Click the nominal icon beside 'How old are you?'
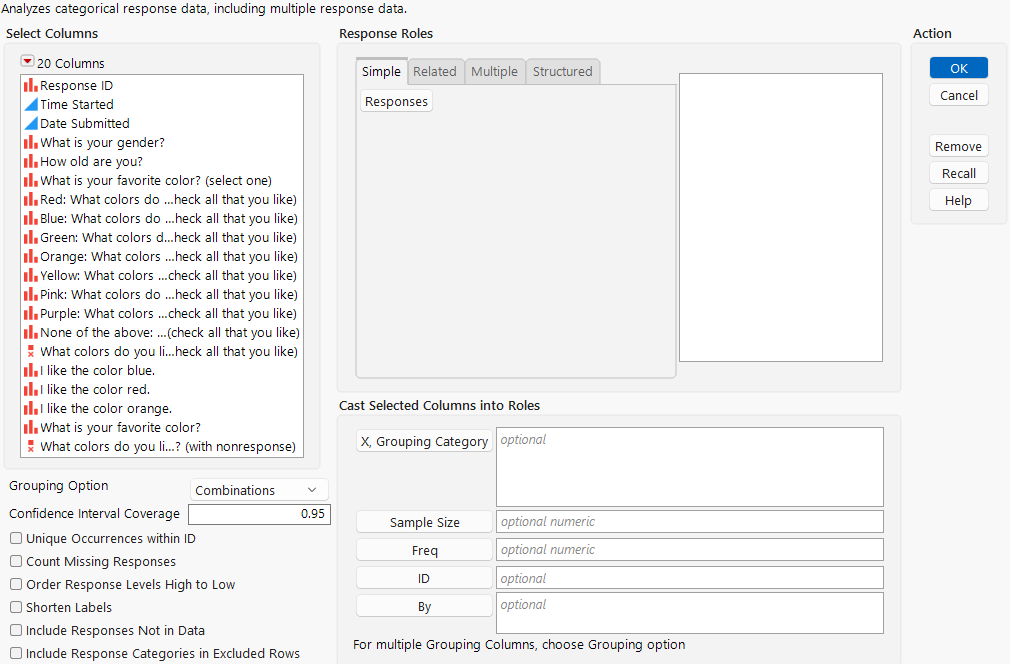This screenshot has height=664, width=1010. click(x=30, y=161)
